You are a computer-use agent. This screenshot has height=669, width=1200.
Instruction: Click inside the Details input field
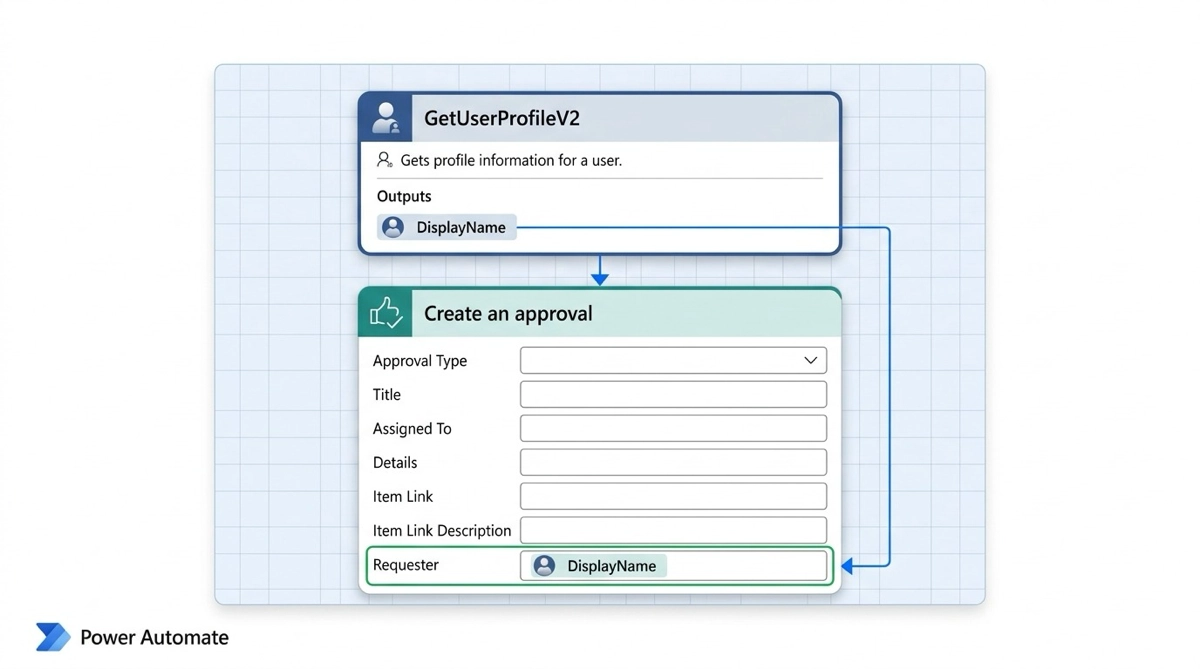(x=673, y=462)
